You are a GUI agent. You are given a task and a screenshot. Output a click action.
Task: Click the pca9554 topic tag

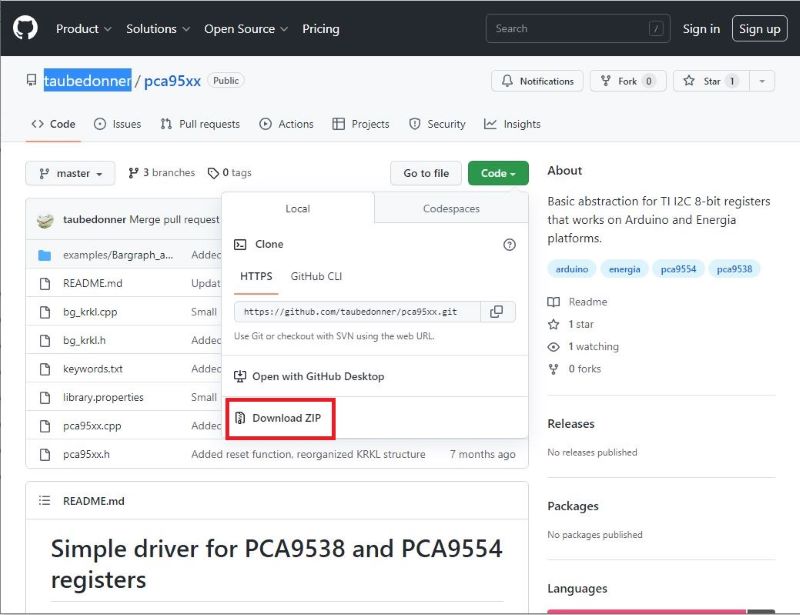pyautogui.click(x=678, y=269)
